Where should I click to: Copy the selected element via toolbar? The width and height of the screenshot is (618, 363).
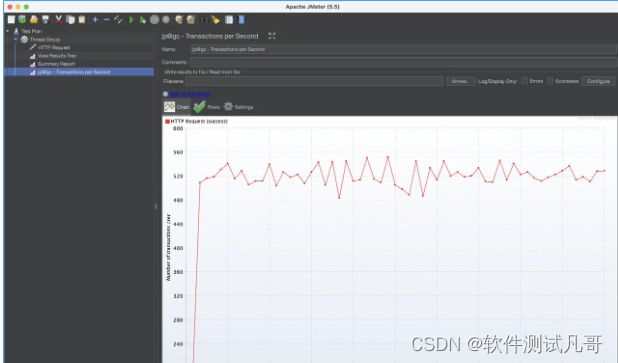(x=71, y=19)
